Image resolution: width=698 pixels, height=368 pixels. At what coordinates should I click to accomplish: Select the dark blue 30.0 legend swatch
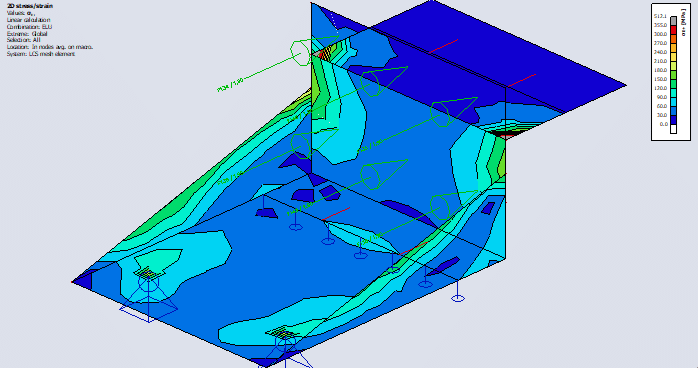point(673,120)
